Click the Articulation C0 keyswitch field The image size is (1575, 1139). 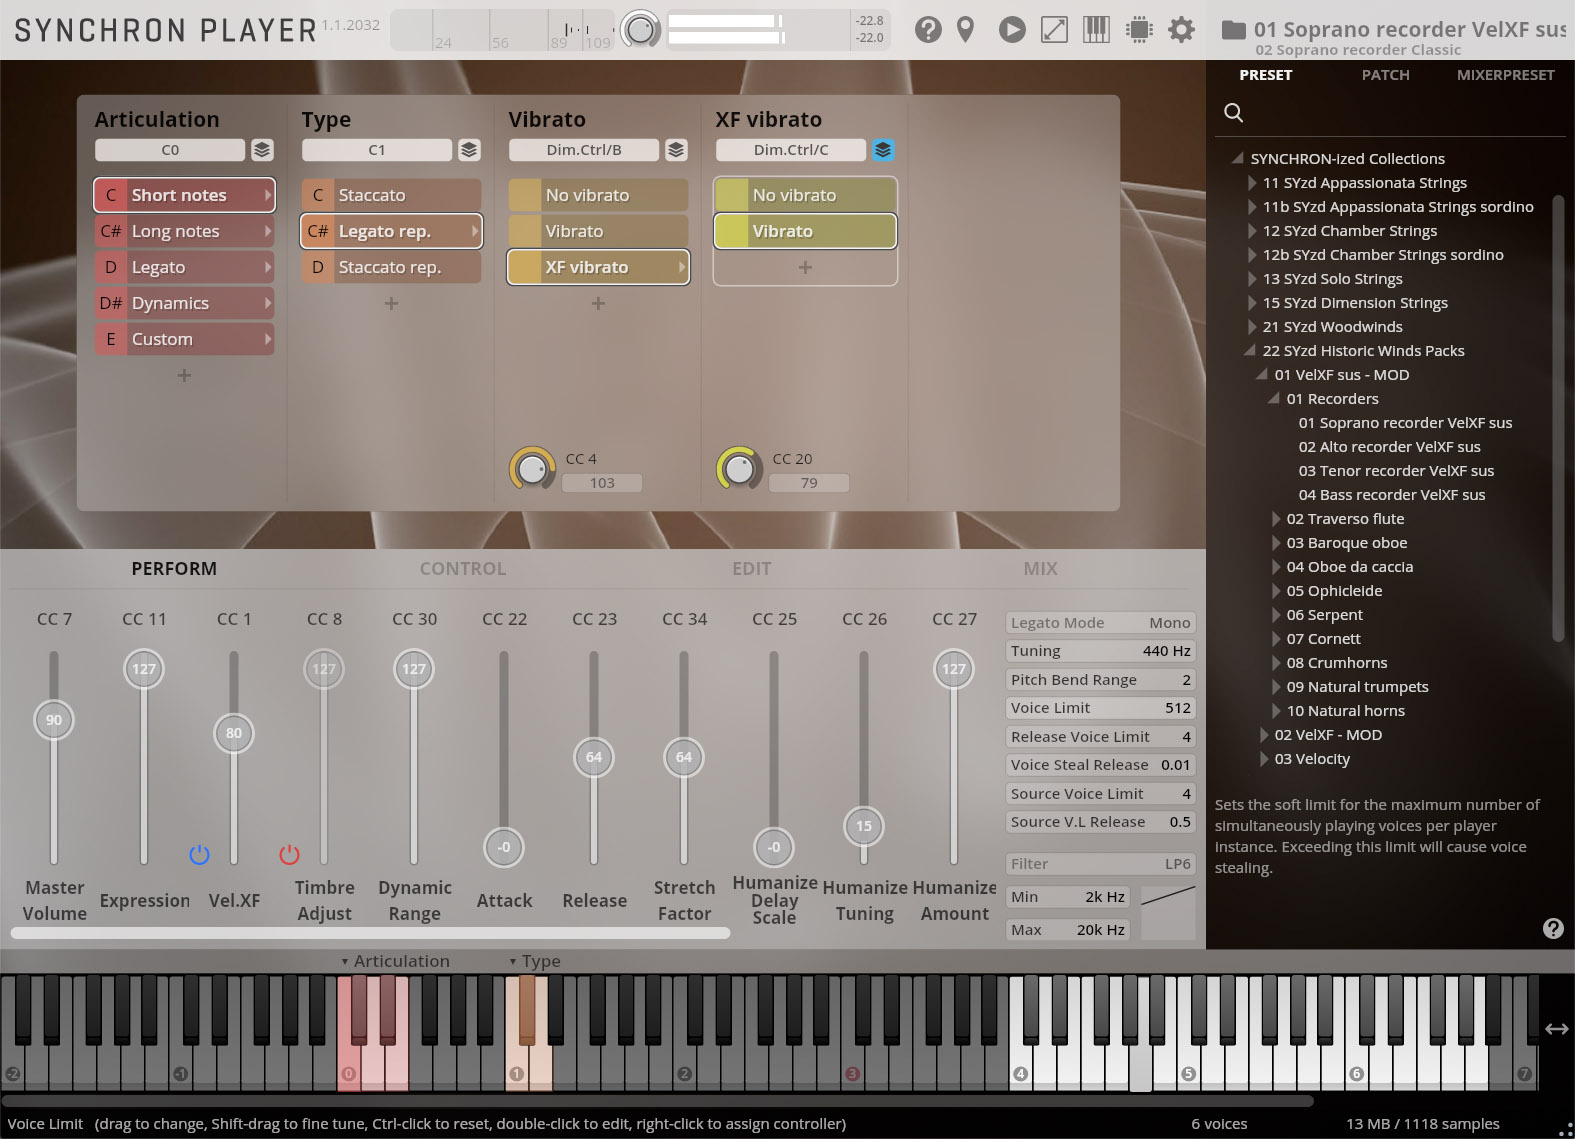pos(170,150)
